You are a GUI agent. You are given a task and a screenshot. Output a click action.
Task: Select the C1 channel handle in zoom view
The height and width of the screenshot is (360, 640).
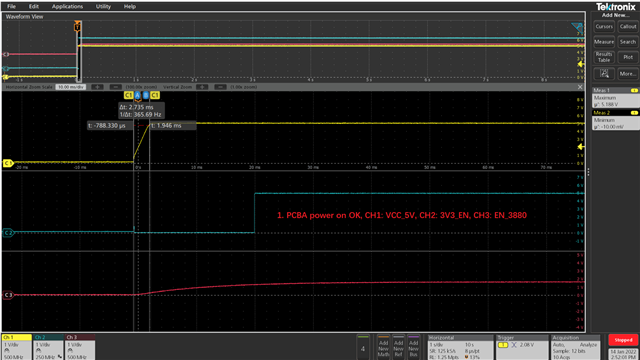point(8,163)
